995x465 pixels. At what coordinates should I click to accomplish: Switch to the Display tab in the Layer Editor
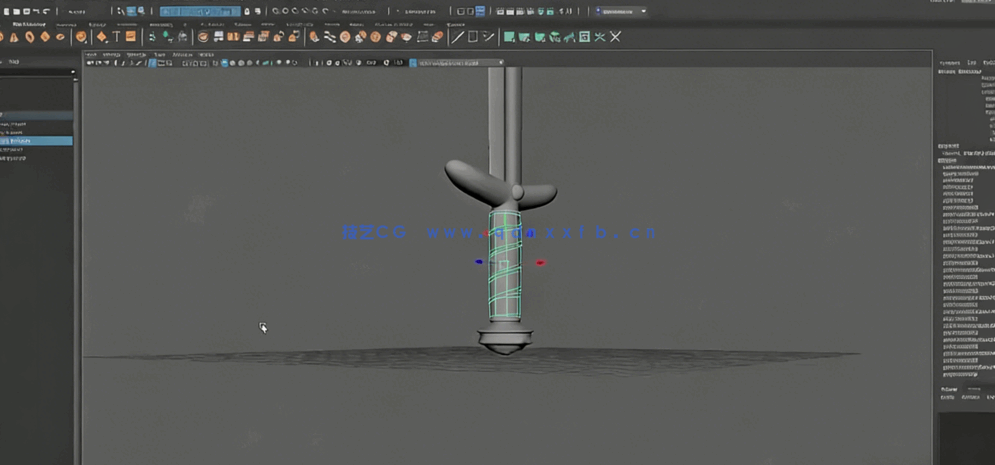[x=949, y=389]
